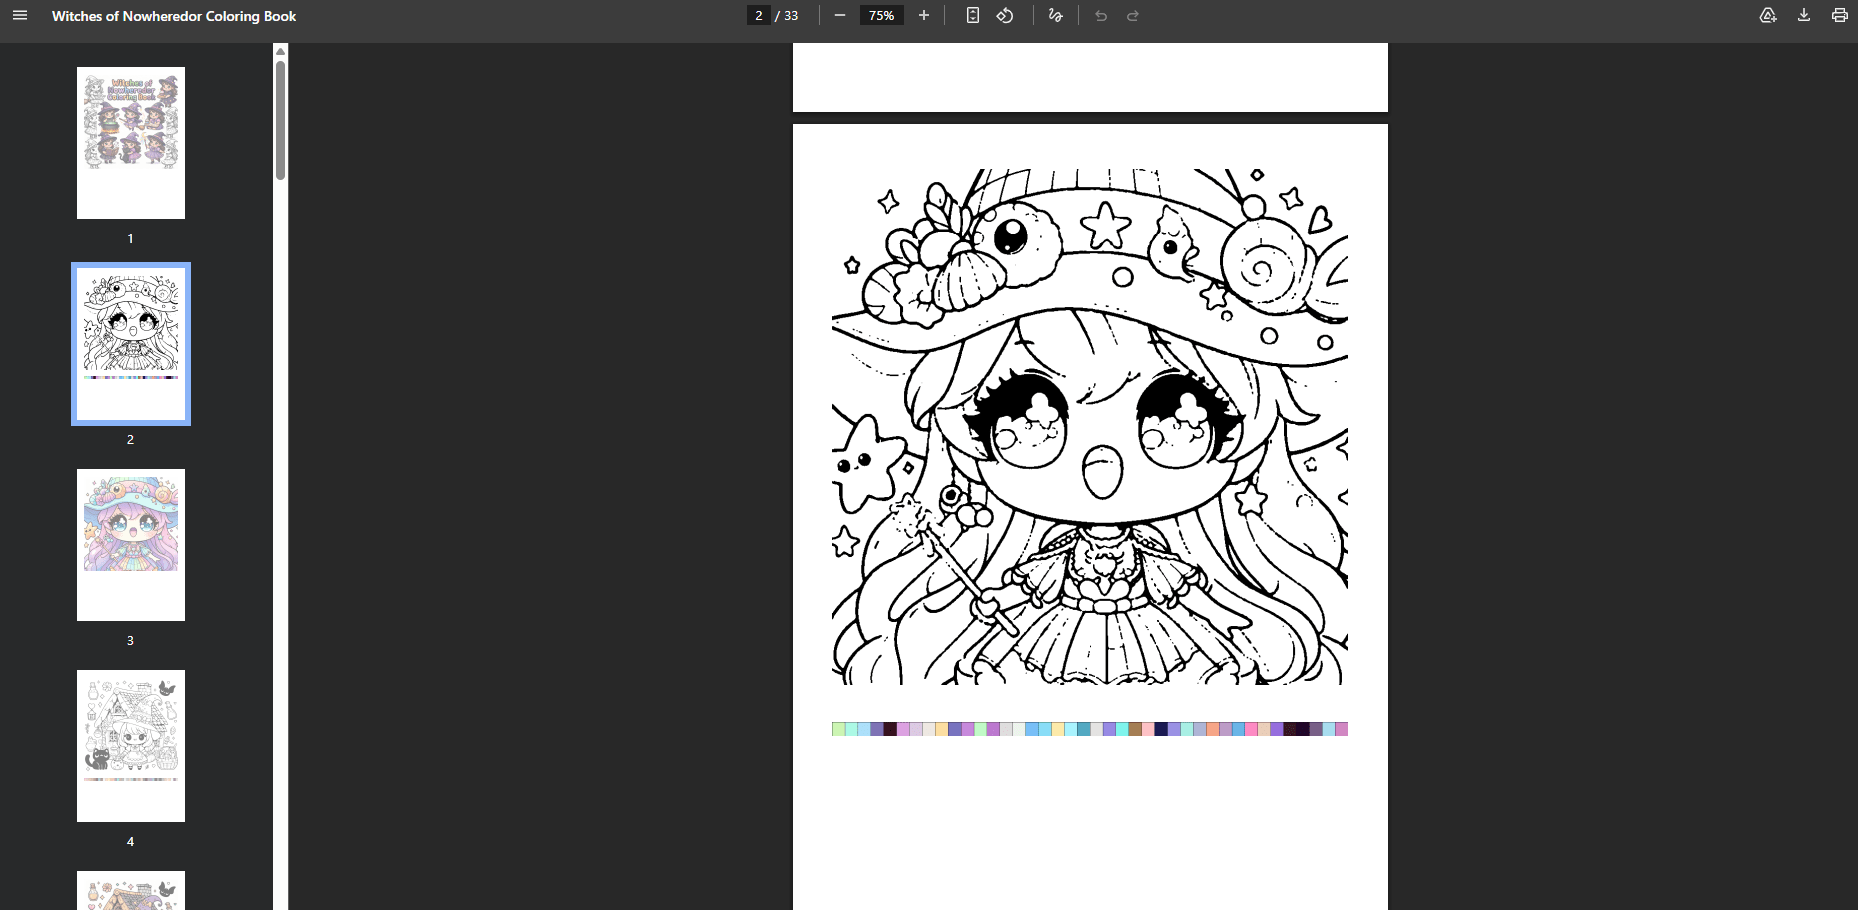Print the document
The height and width of the screenshot is (910, 1858).
1839,16
